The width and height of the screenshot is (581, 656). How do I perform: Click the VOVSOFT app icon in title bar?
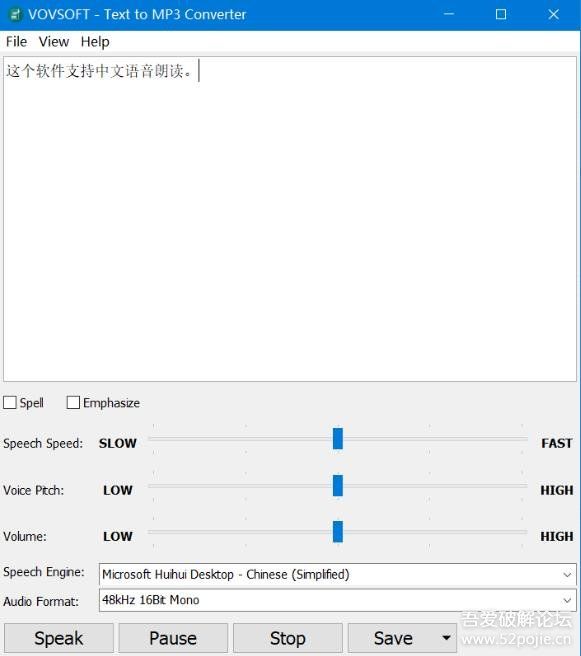pyautogui.click(x=15, y=15)
